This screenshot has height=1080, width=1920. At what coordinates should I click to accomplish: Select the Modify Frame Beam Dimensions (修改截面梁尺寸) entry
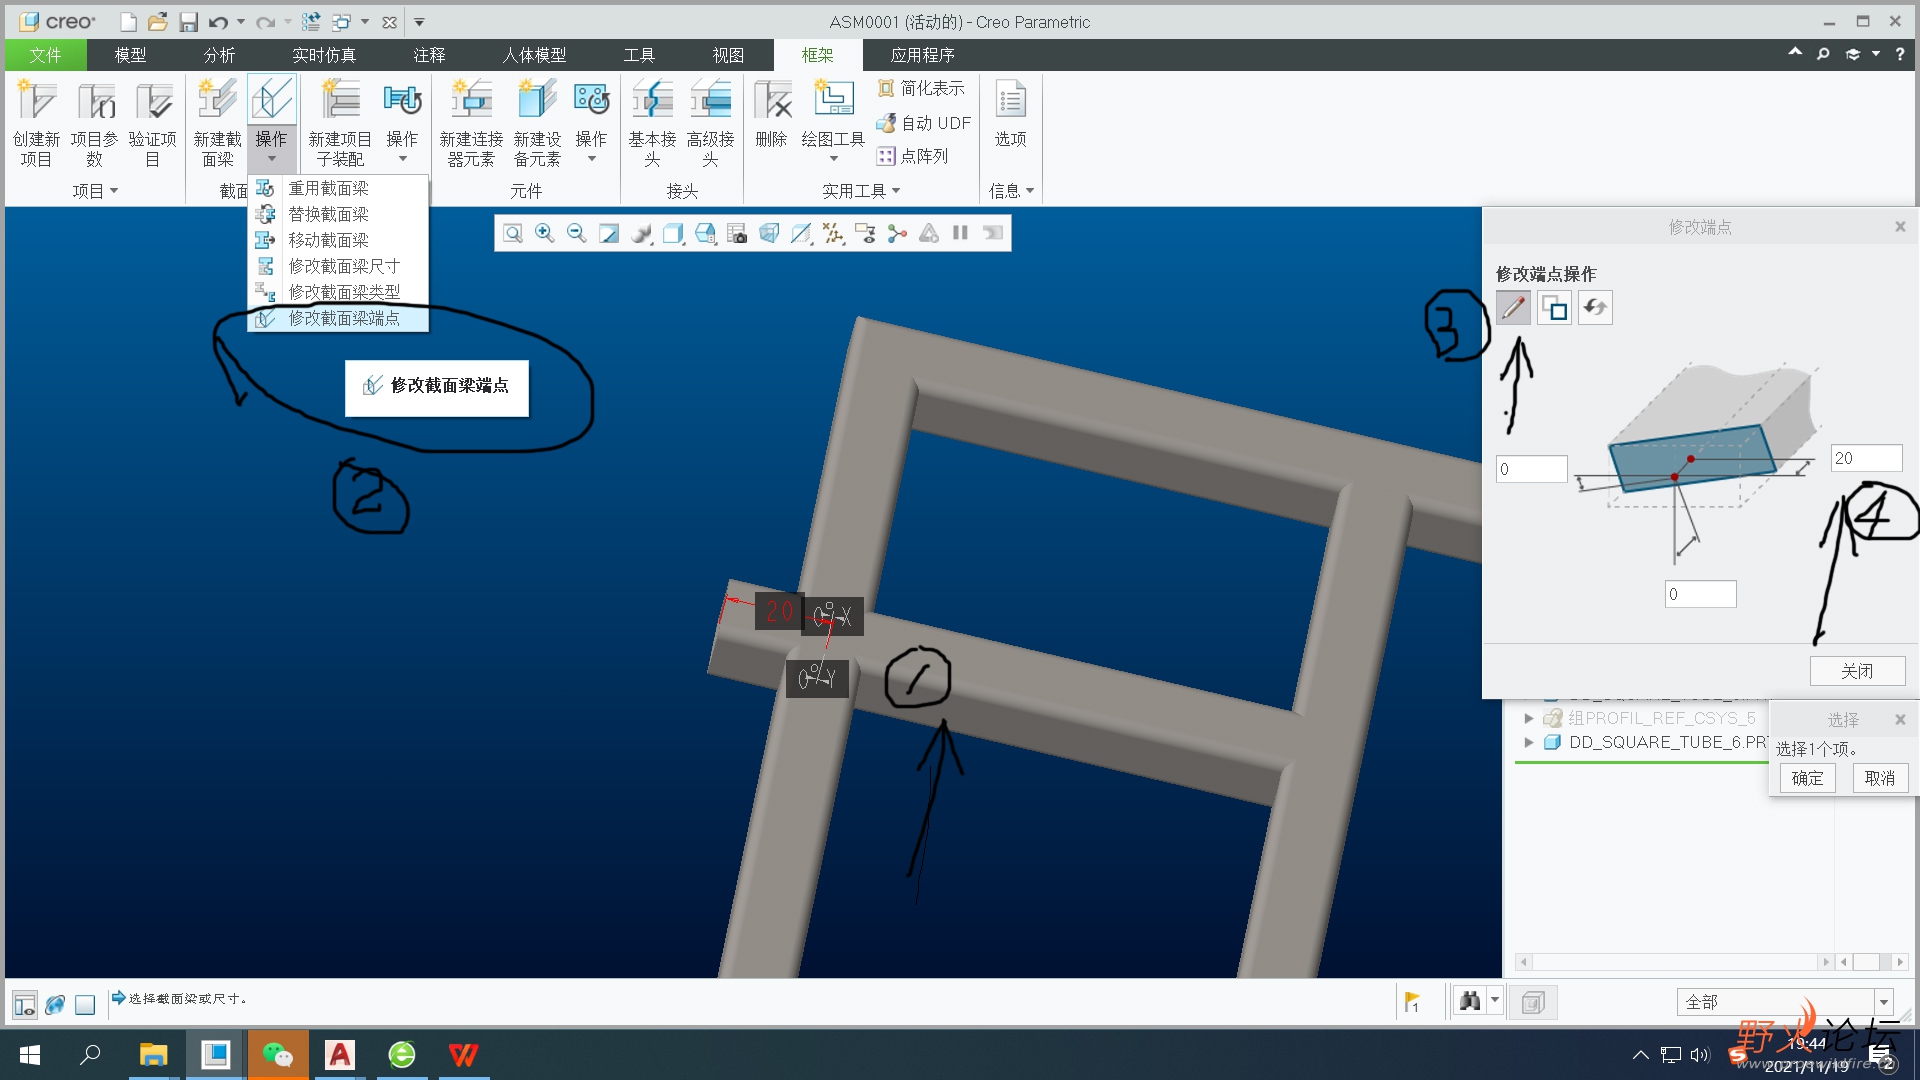[343, 266]
